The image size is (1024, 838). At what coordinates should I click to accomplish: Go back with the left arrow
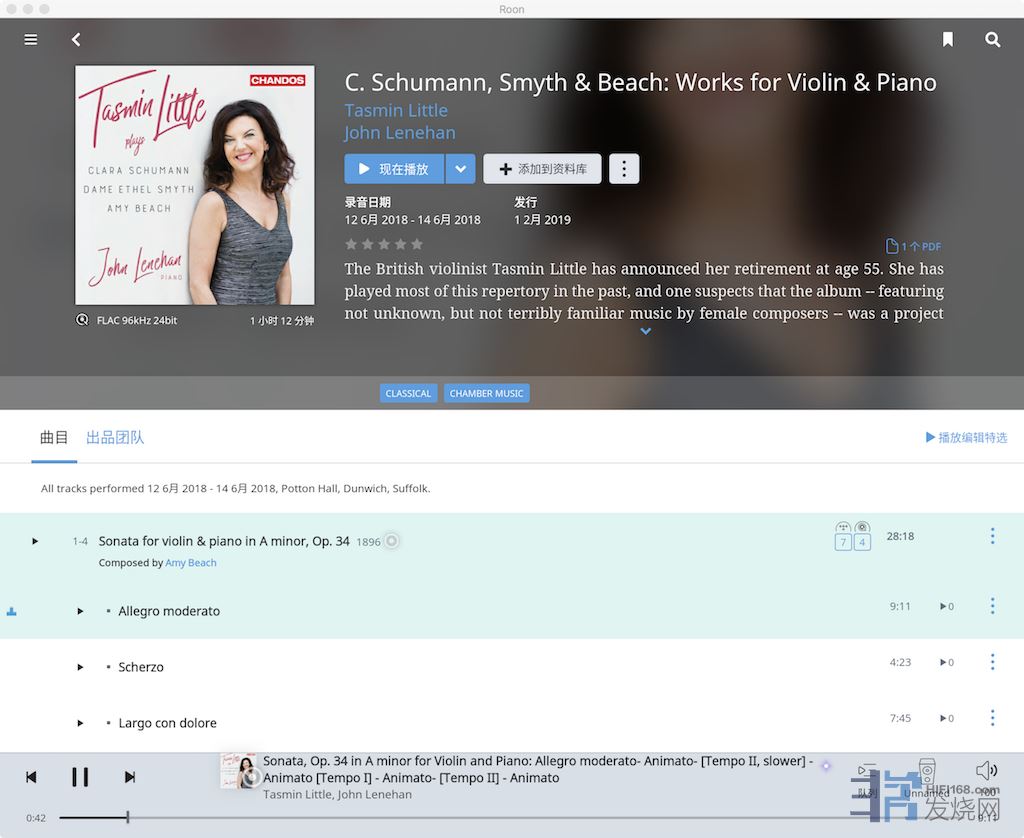coord(76,40)
